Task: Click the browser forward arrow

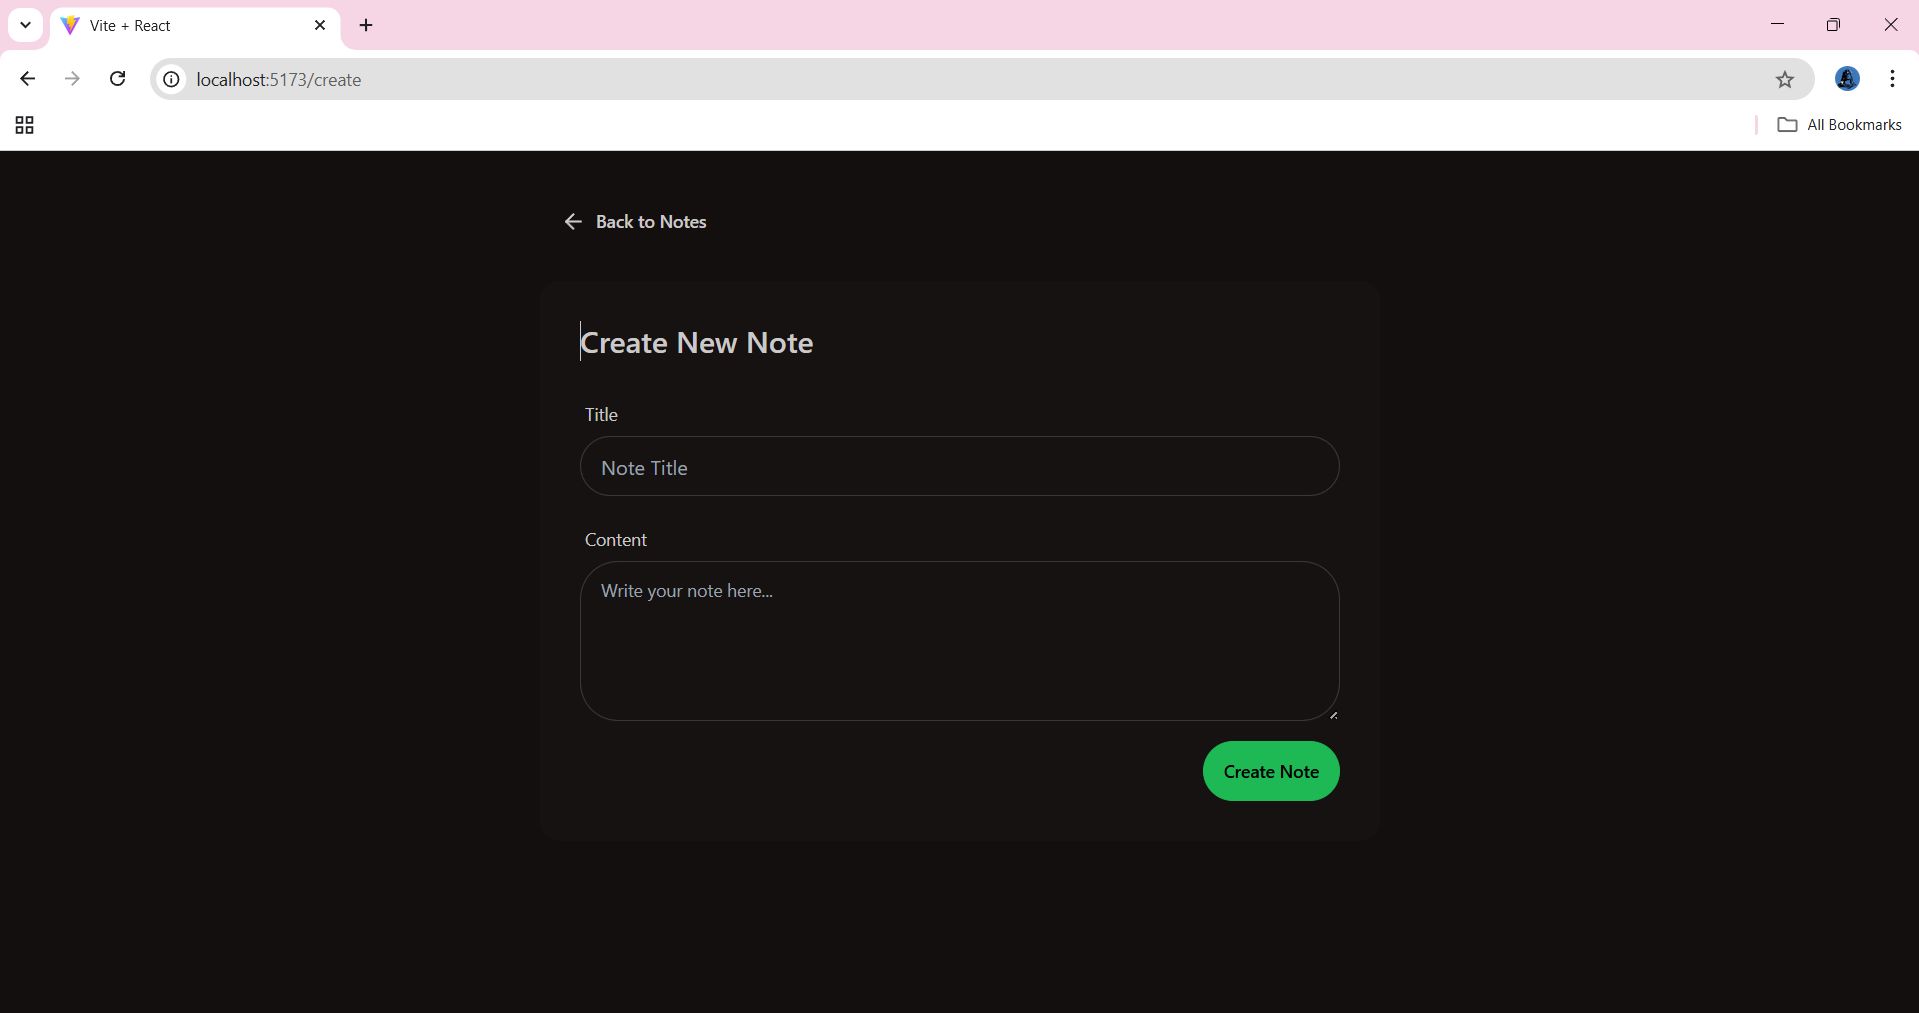Action: (72, 79)
